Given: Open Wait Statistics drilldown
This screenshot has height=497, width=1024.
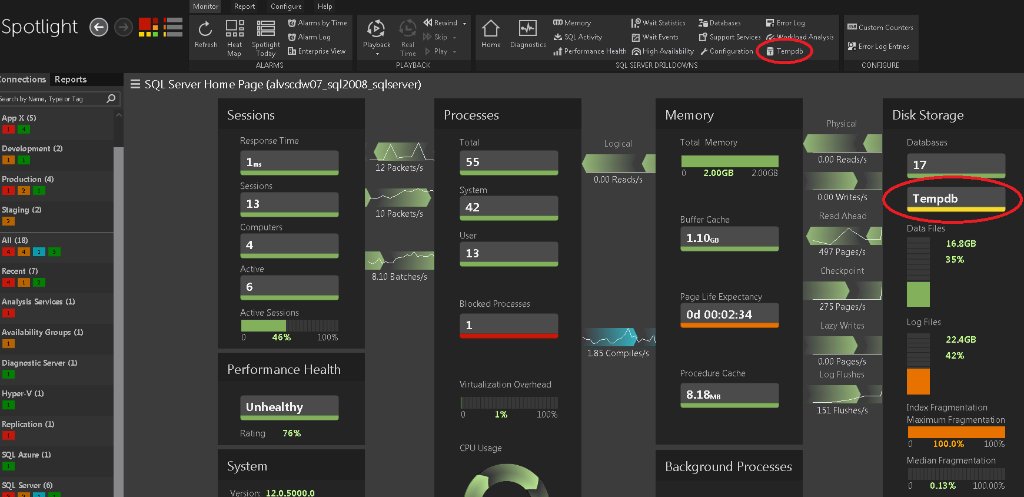Looking at the screenshot, I should tap(659, 23).
